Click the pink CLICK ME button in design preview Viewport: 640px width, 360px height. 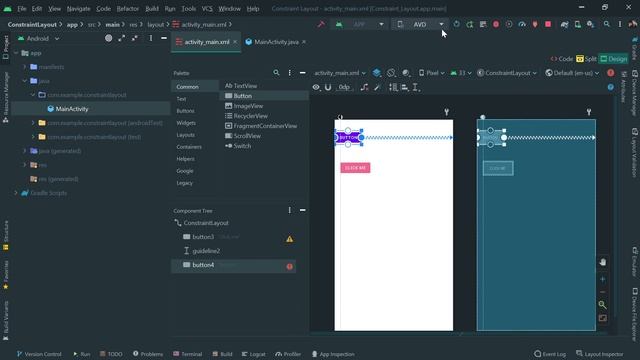(355, 168)
